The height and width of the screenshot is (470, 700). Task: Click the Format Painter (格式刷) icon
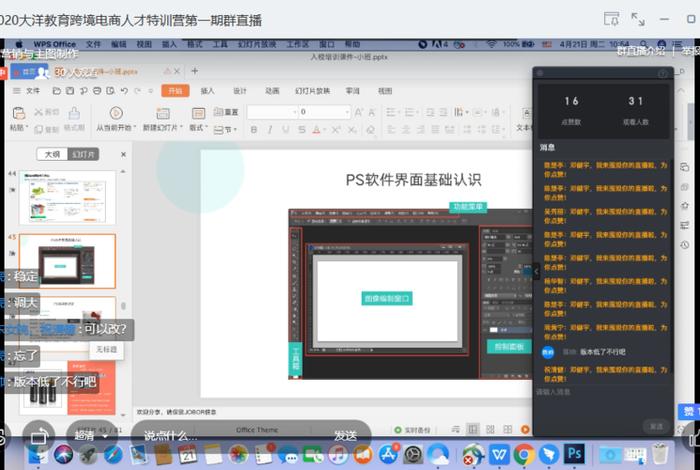click(x=74, y=113)
